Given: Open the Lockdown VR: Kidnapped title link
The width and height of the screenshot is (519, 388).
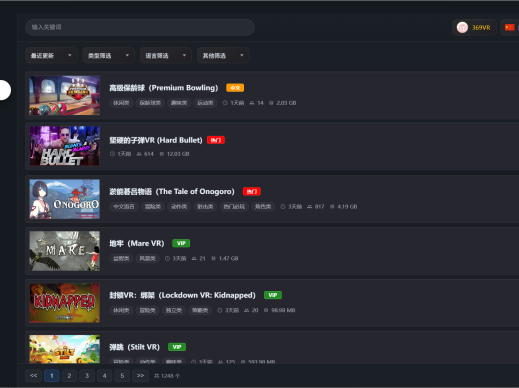Looking at the screenshot, I should [182, 295].
